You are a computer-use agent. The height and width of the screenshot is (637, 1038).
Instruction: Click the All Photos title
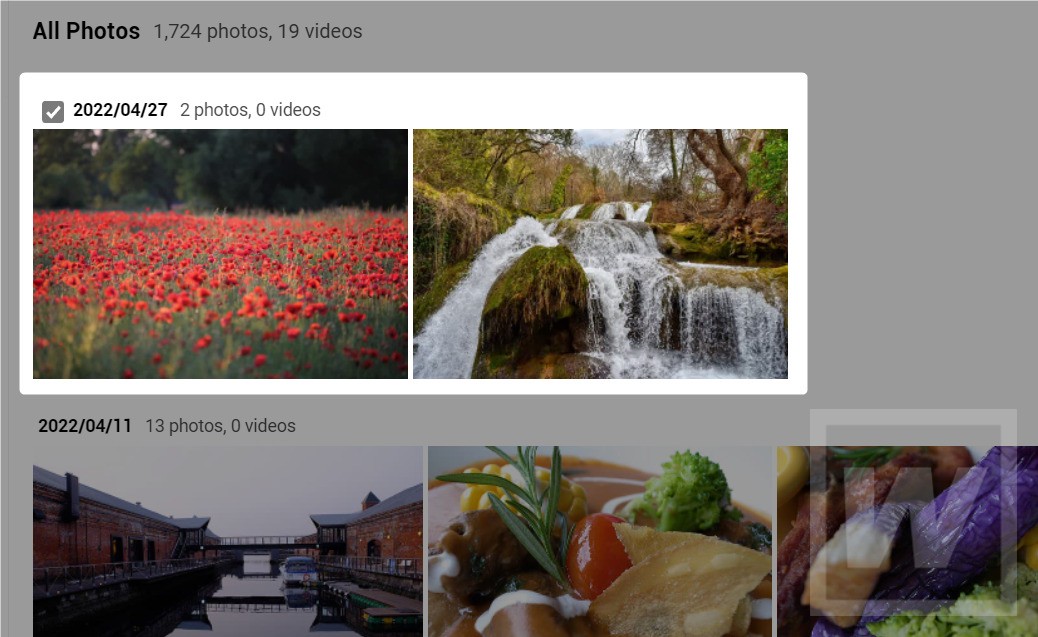tap(87, 31)
